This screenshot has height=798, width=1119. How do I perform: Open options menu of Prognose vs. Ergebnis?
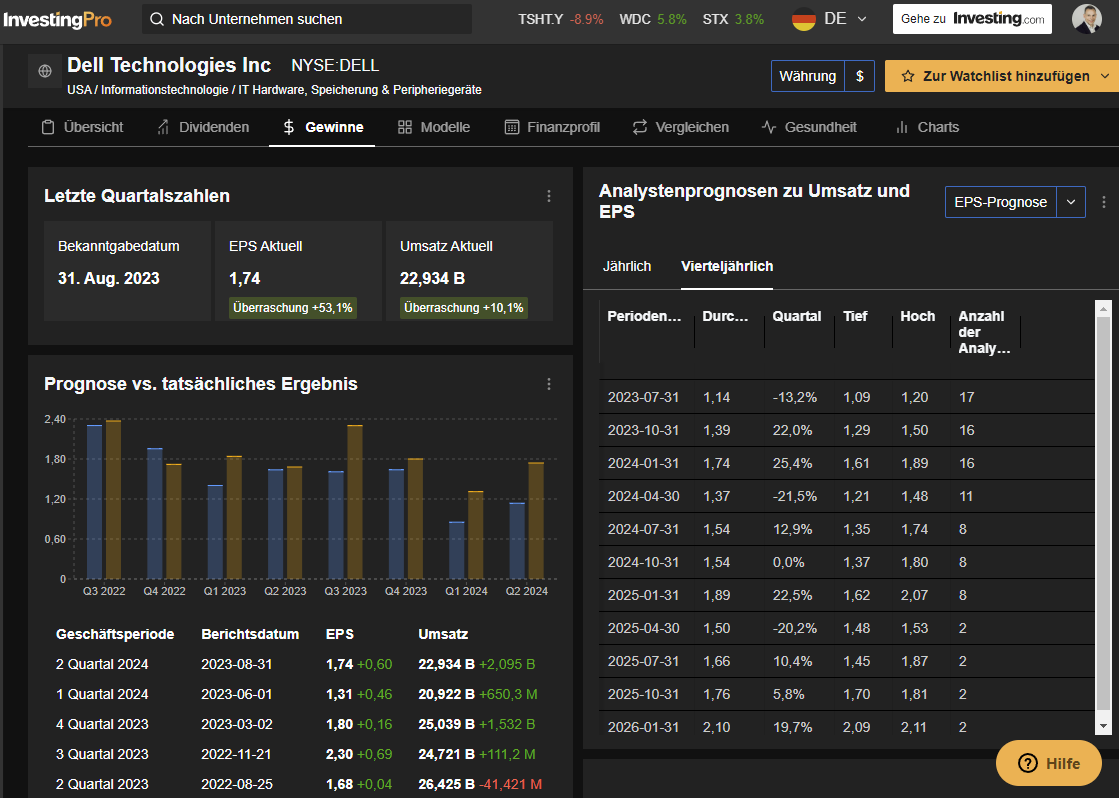[549, 384]
